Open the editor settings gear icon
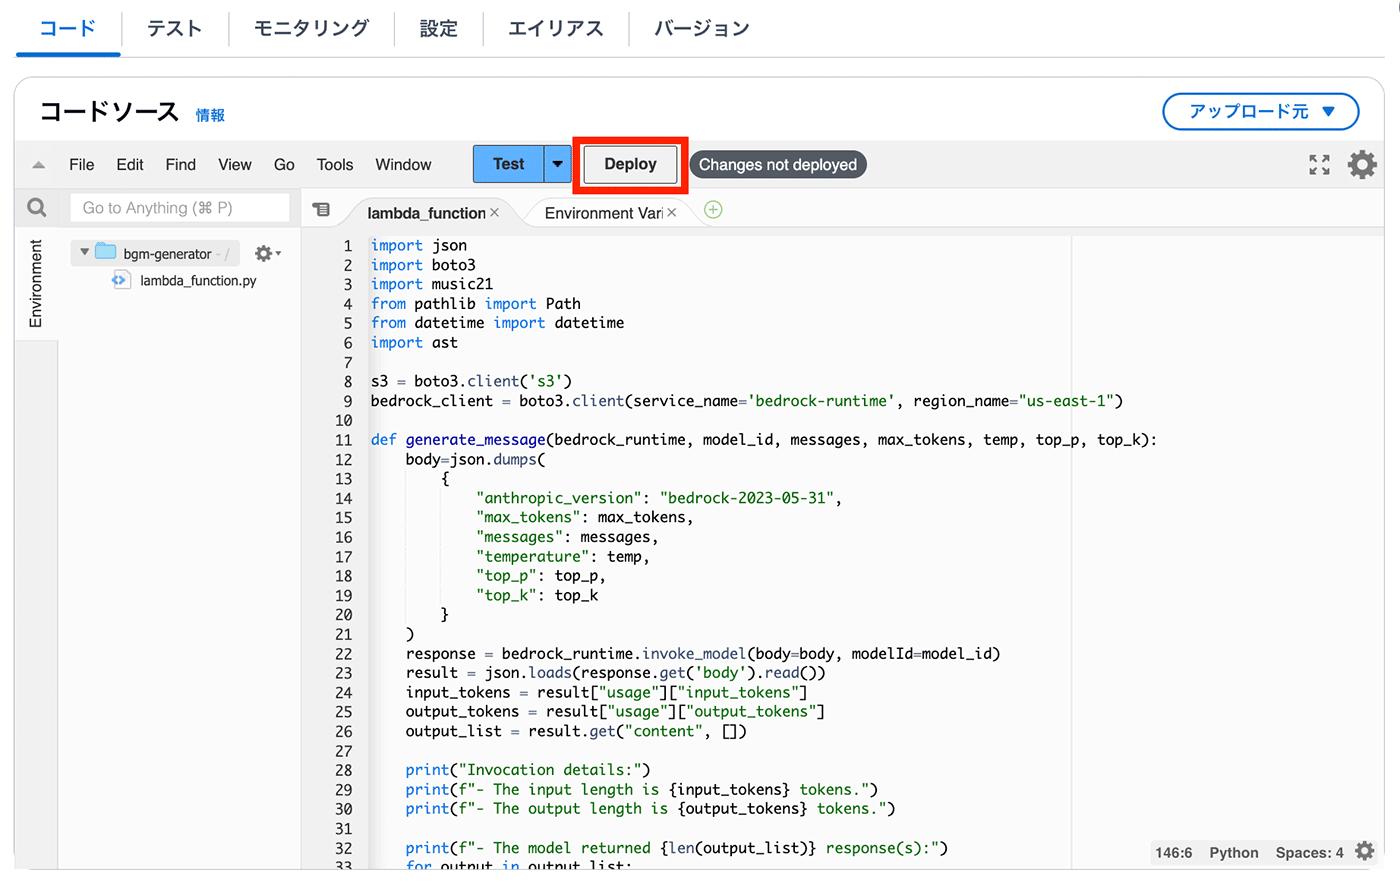 tap(1361, 164)
